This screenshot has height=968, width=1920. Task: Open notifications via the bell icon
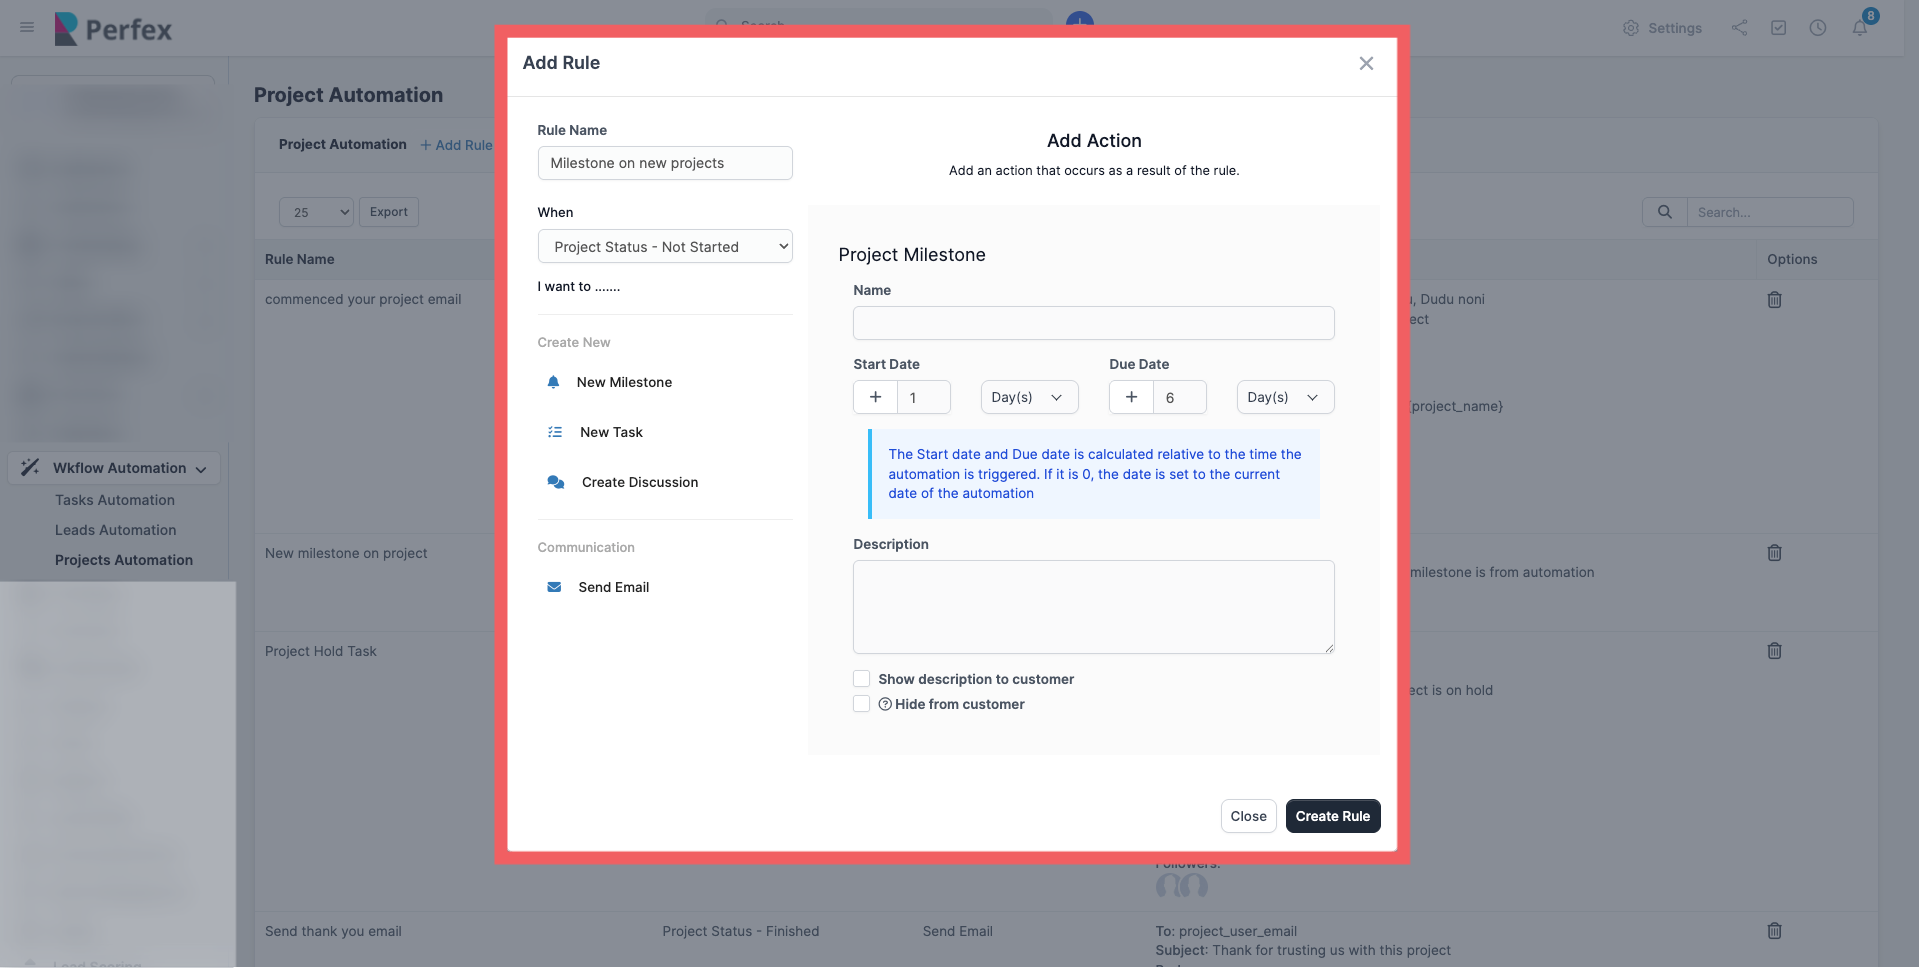coord(1861,28)
